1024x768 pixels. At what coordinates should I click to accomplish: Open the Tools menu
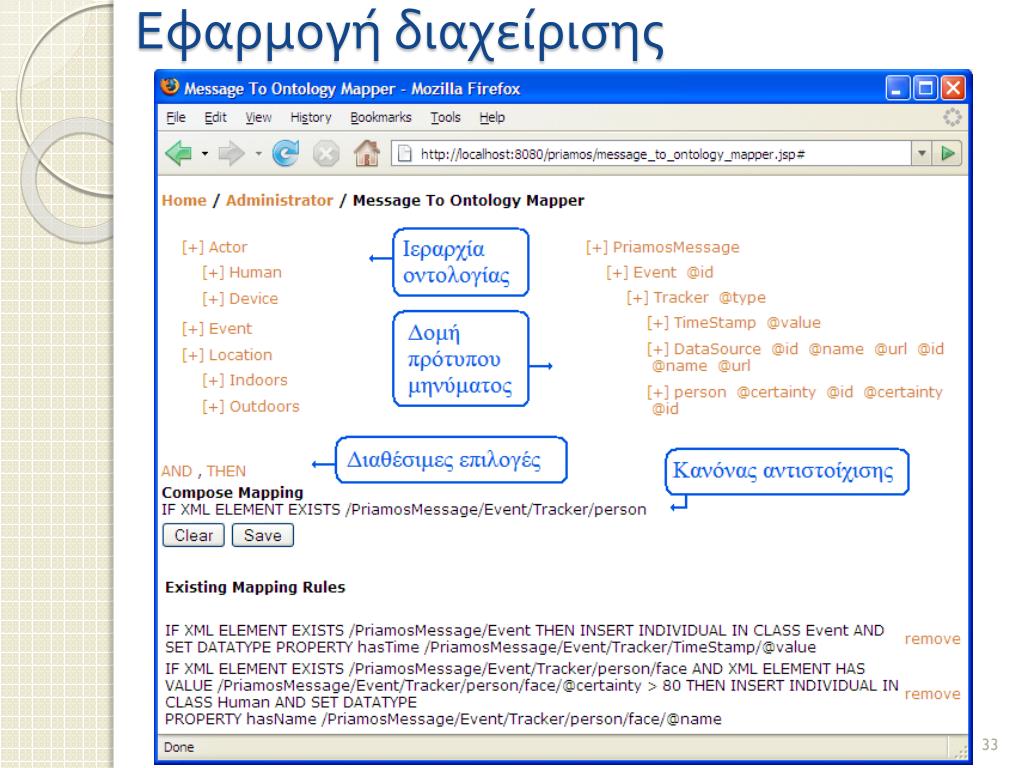445,118
